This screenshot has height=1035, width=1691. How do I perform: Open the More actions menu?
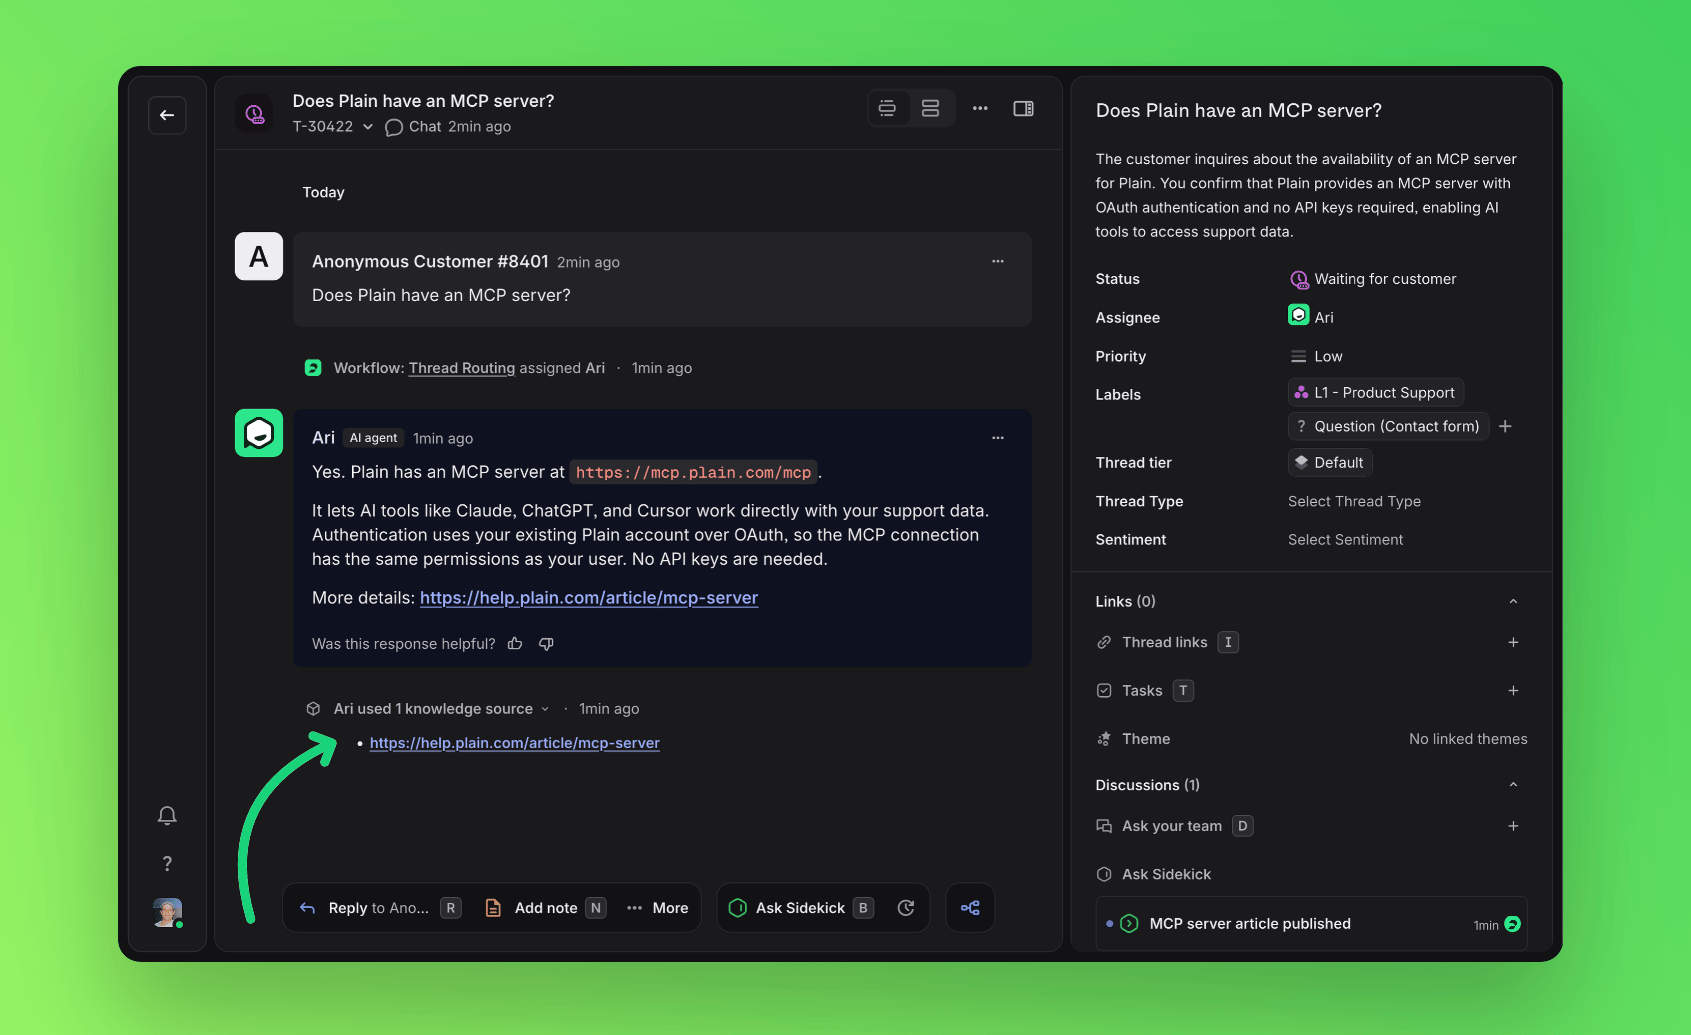click(x=658, y=908)
